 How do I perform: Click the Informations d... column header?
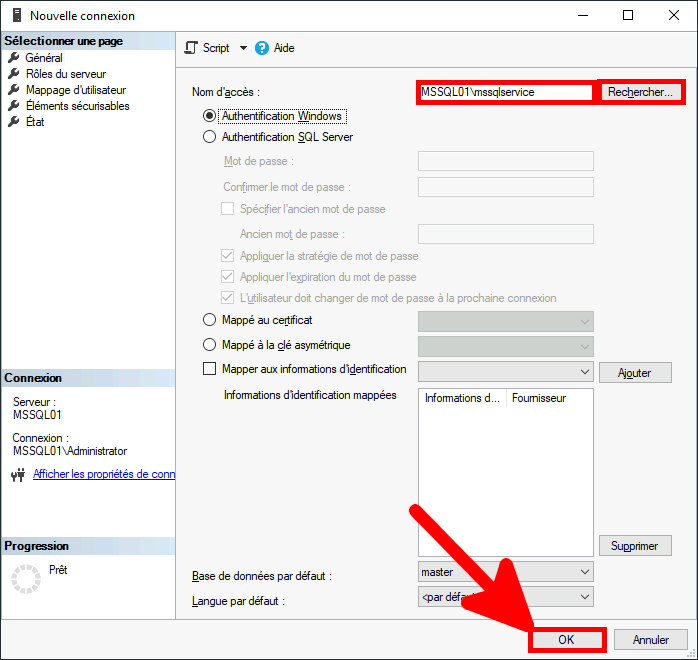click(462, 398)
